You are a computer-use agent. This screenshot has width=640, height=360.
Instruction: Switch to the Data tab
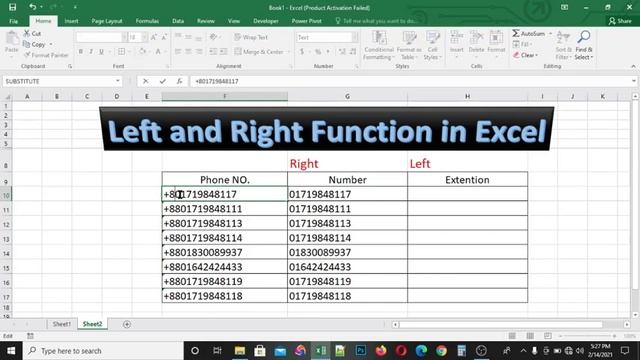pyautogui.click(x=178, y=21)
